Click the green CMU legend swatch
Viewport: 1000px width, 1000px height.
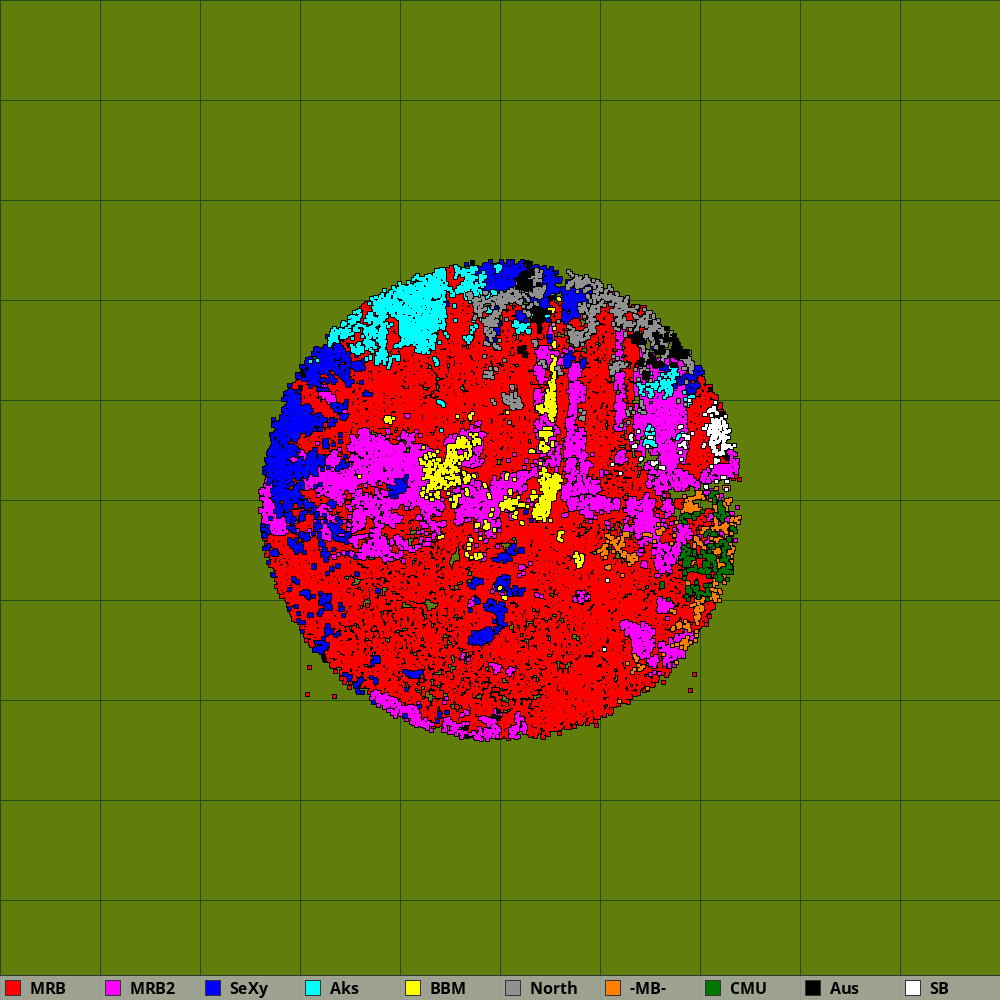click(x=713, y=988)
